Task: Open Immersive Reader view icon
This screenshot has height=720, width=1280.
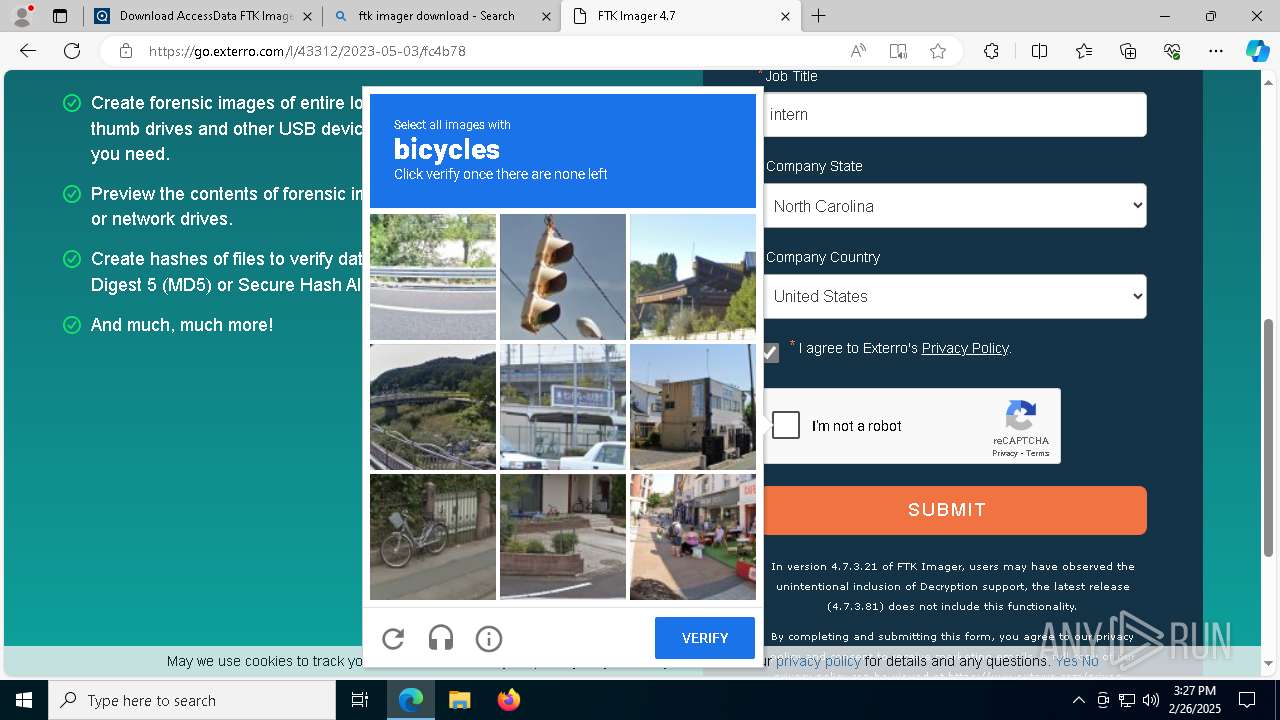Action: [898, 51]
